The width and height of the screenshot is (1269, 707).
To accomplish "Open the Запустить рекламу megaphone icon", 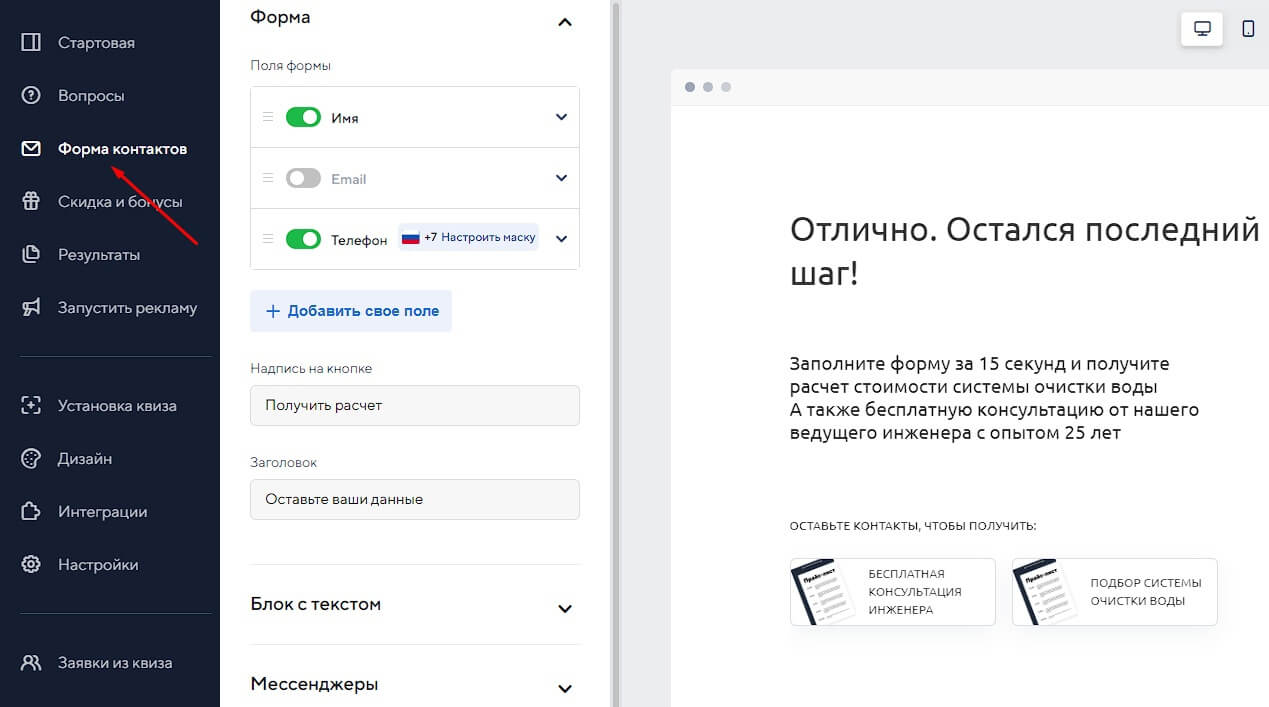I will pyautogui.click(x=30, y=307).
